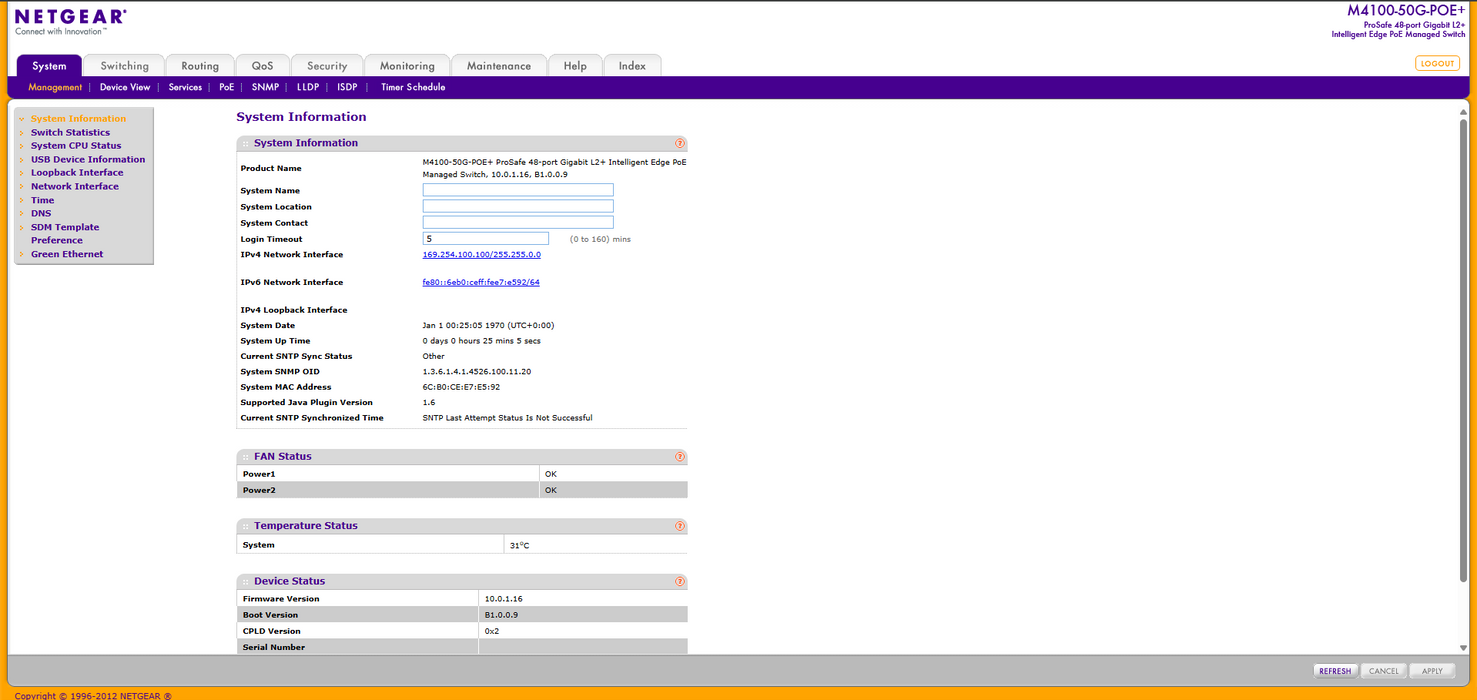Open Services submenu
1477x700 pixels.
[x=185, y=87]
